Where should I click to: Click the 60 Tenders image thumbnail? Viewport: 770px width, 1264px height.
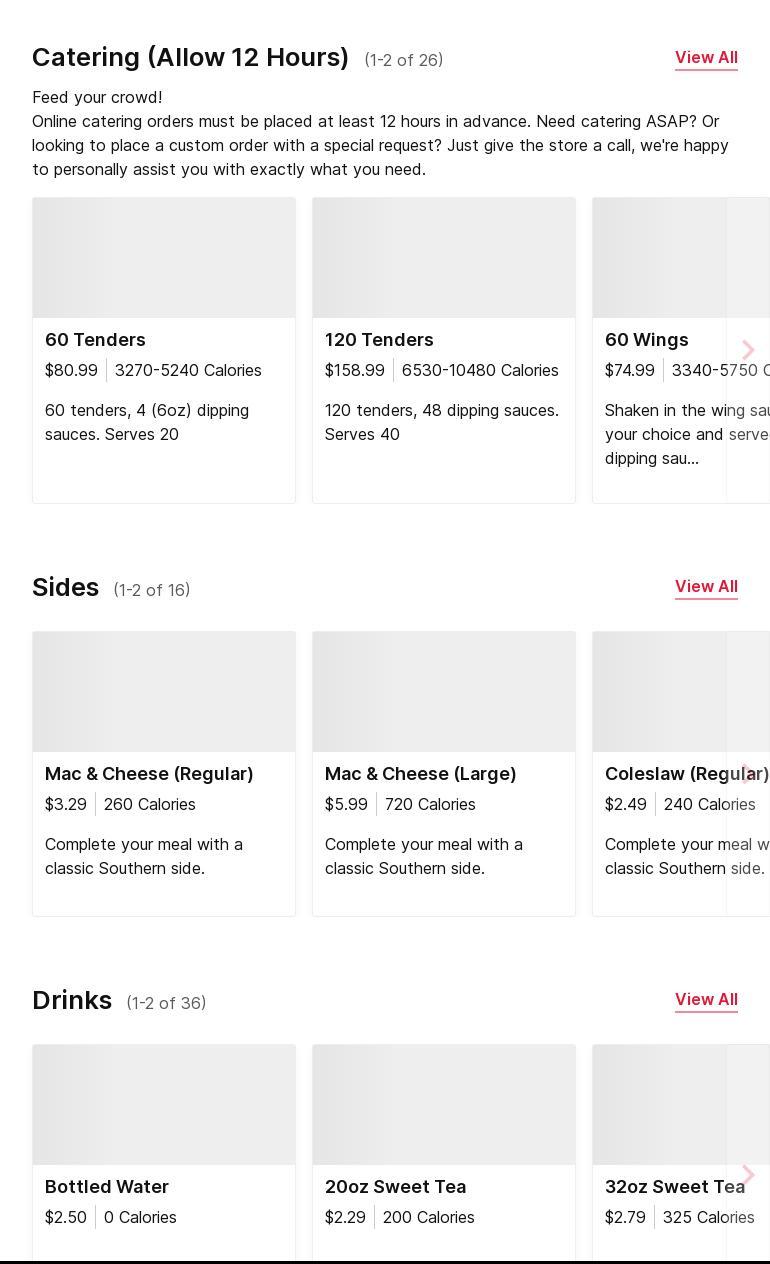point(164,258)
